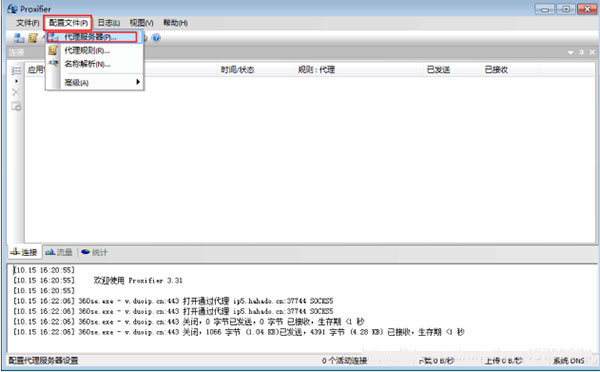This screenshot has height=372, width=600.
Task: Switch to the 流量 tab
Action: pos(59,252)
